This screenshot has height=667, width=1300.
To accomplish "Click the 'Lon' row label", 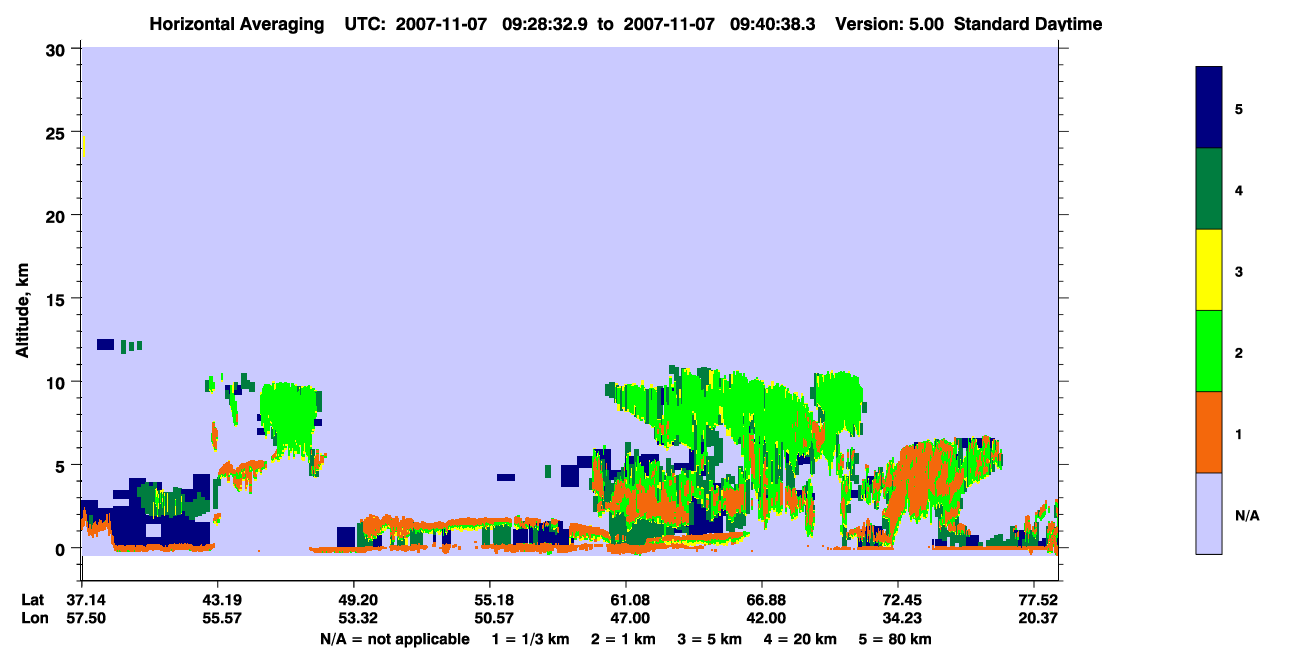I will [x=33, y=618].
